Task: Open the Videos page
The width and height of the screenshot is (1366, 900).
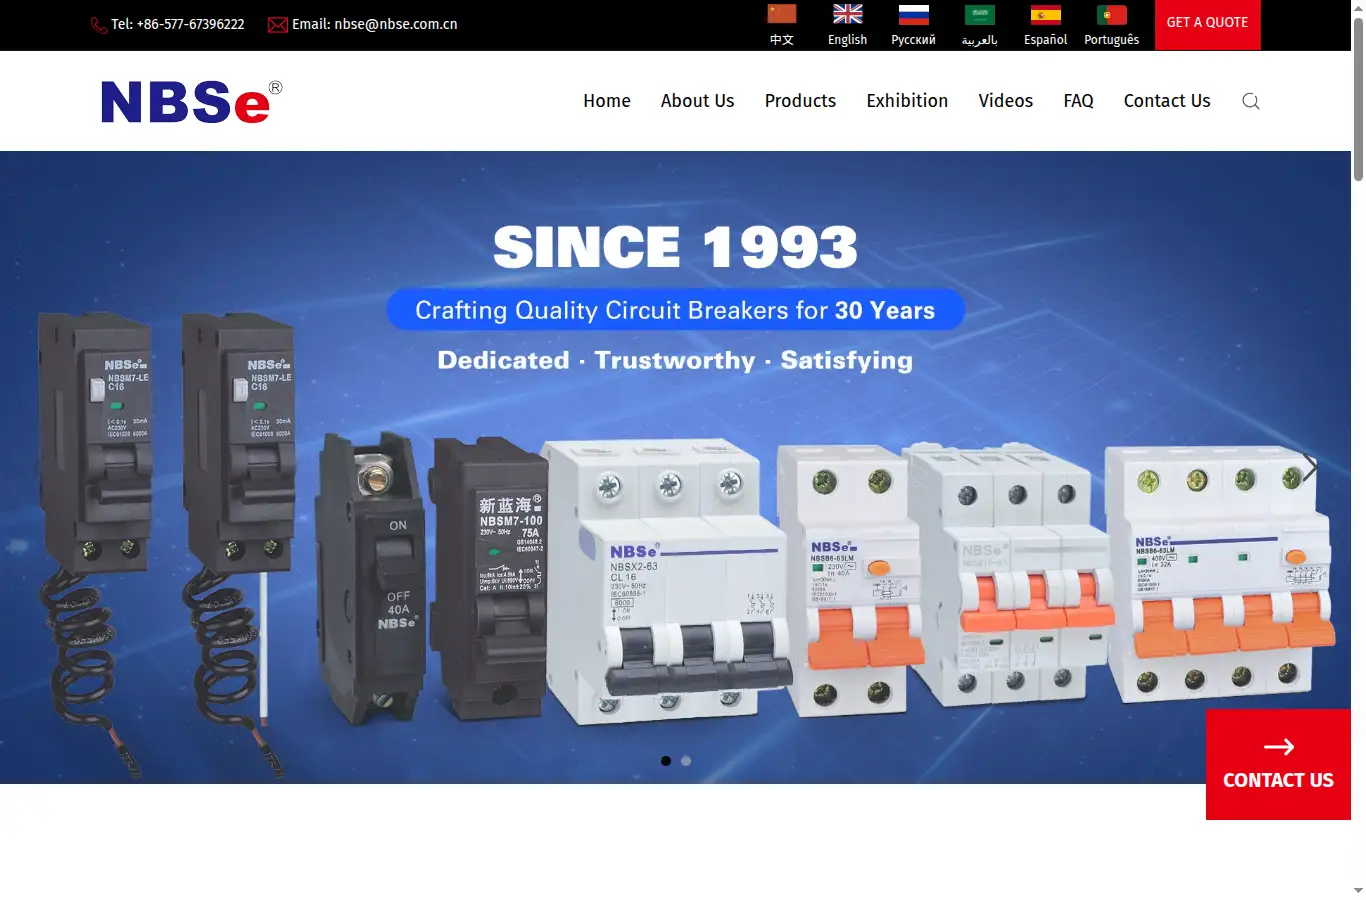Action: pos(1005,101)
